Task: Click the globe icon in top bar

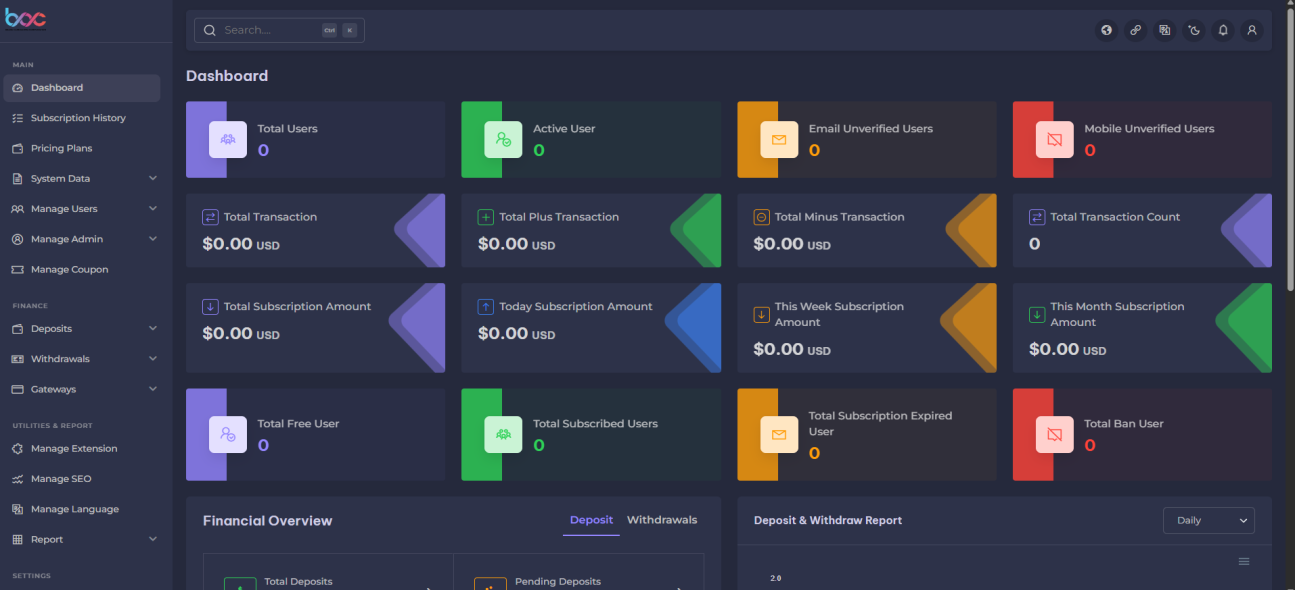Action: point(1107,30)
